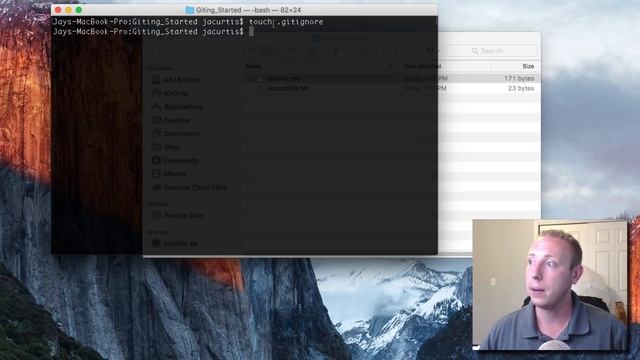Image resolution: width=640 pixels, height=360 pixels.
Task: Click the presenter webcam video thumbnail
Action: 550,285
